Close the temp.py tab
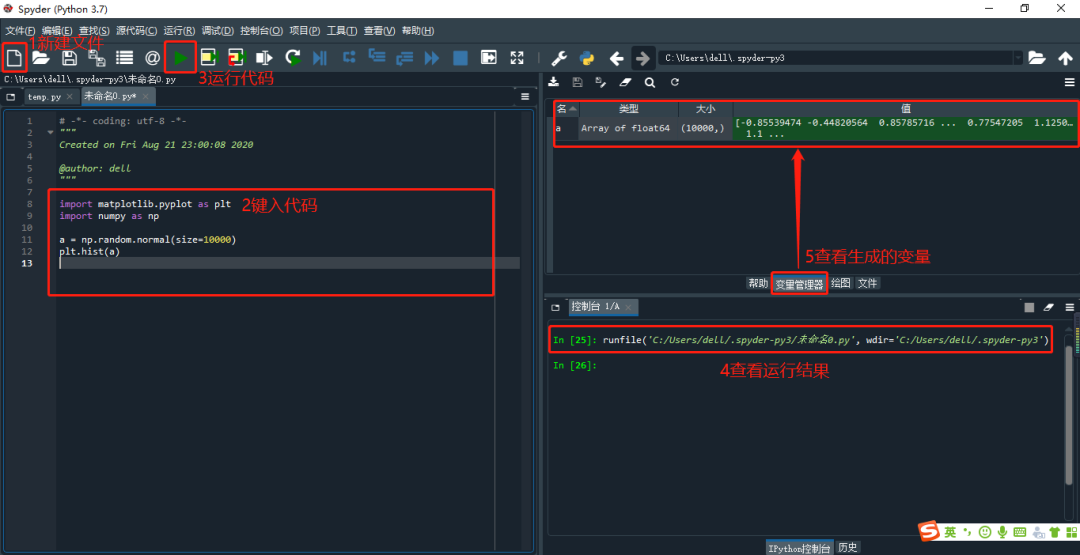This screenshot has width=1080, height=555. pyautogui.click(x=70, y=97)
